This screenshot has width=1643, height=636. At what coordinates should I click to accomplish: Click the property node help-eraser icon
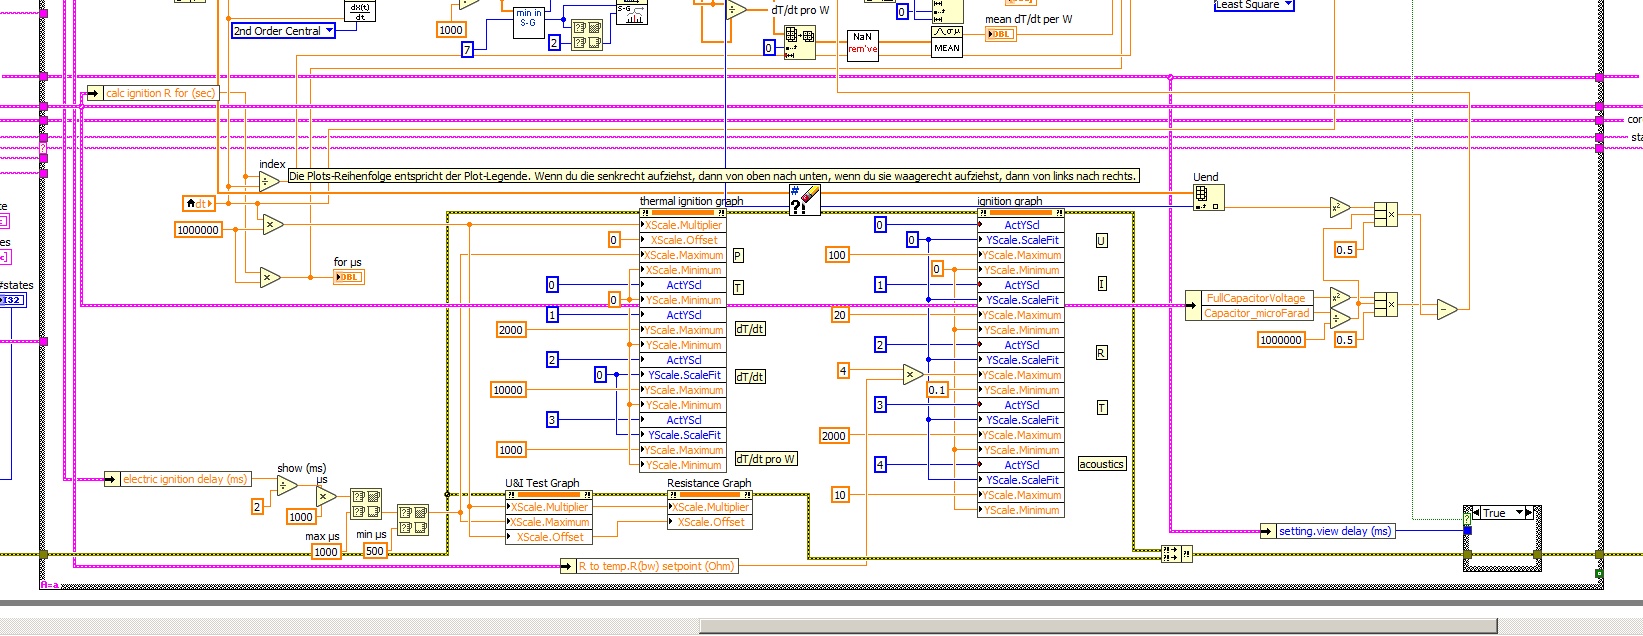[x=805, y=200]
